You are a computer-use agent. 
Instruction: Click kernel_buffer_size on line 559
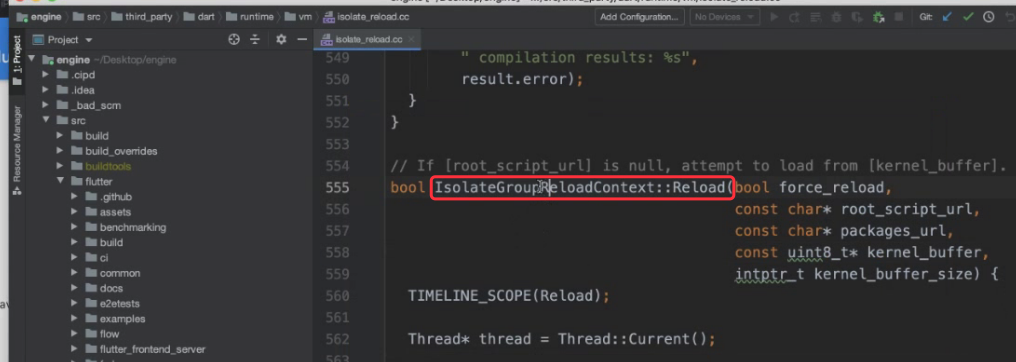(893, 275)
